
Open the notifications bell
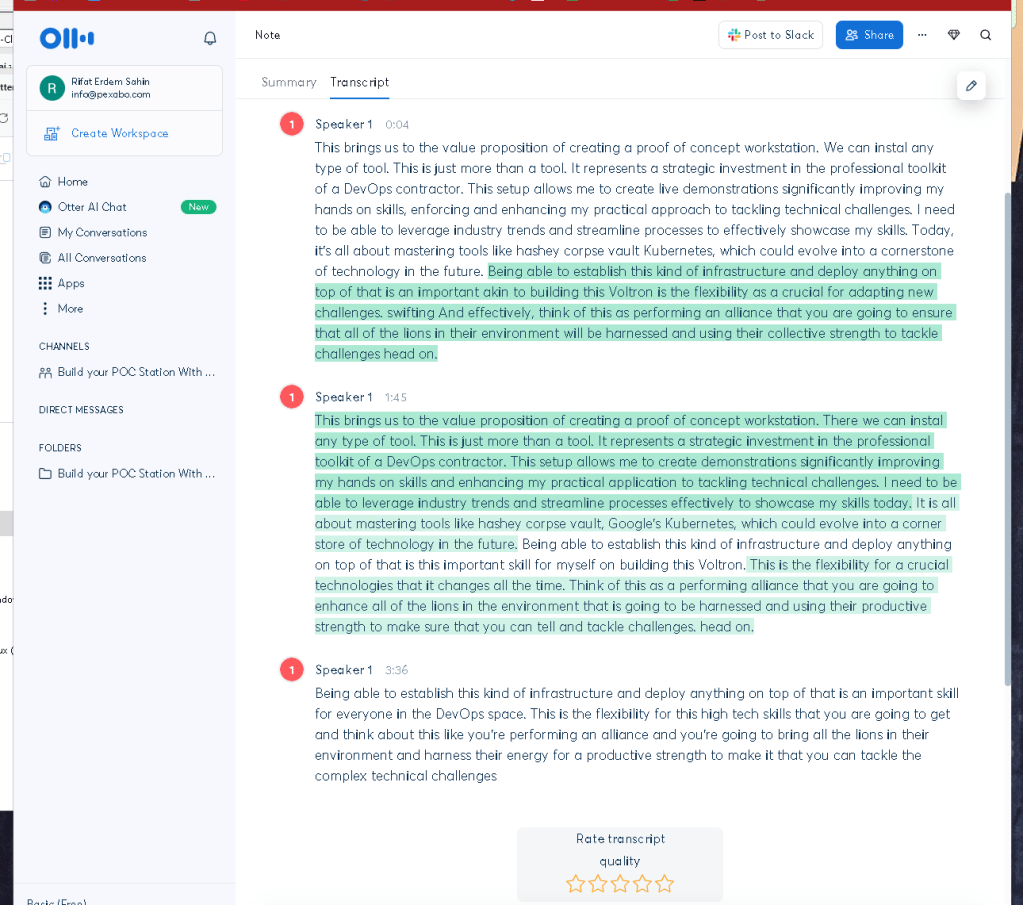point(209,38)
